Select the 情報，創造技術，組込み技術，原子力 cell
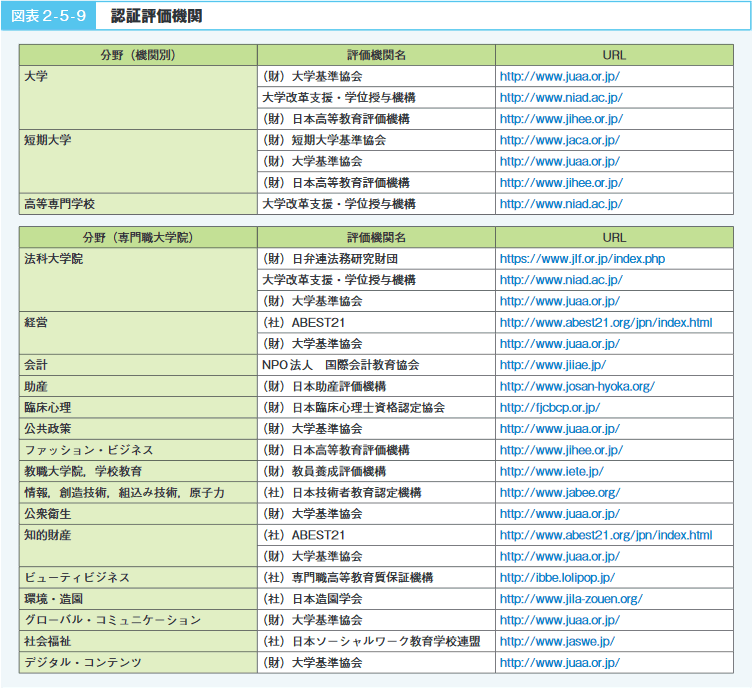Screen dimensions: 753x688 point(138,493)
